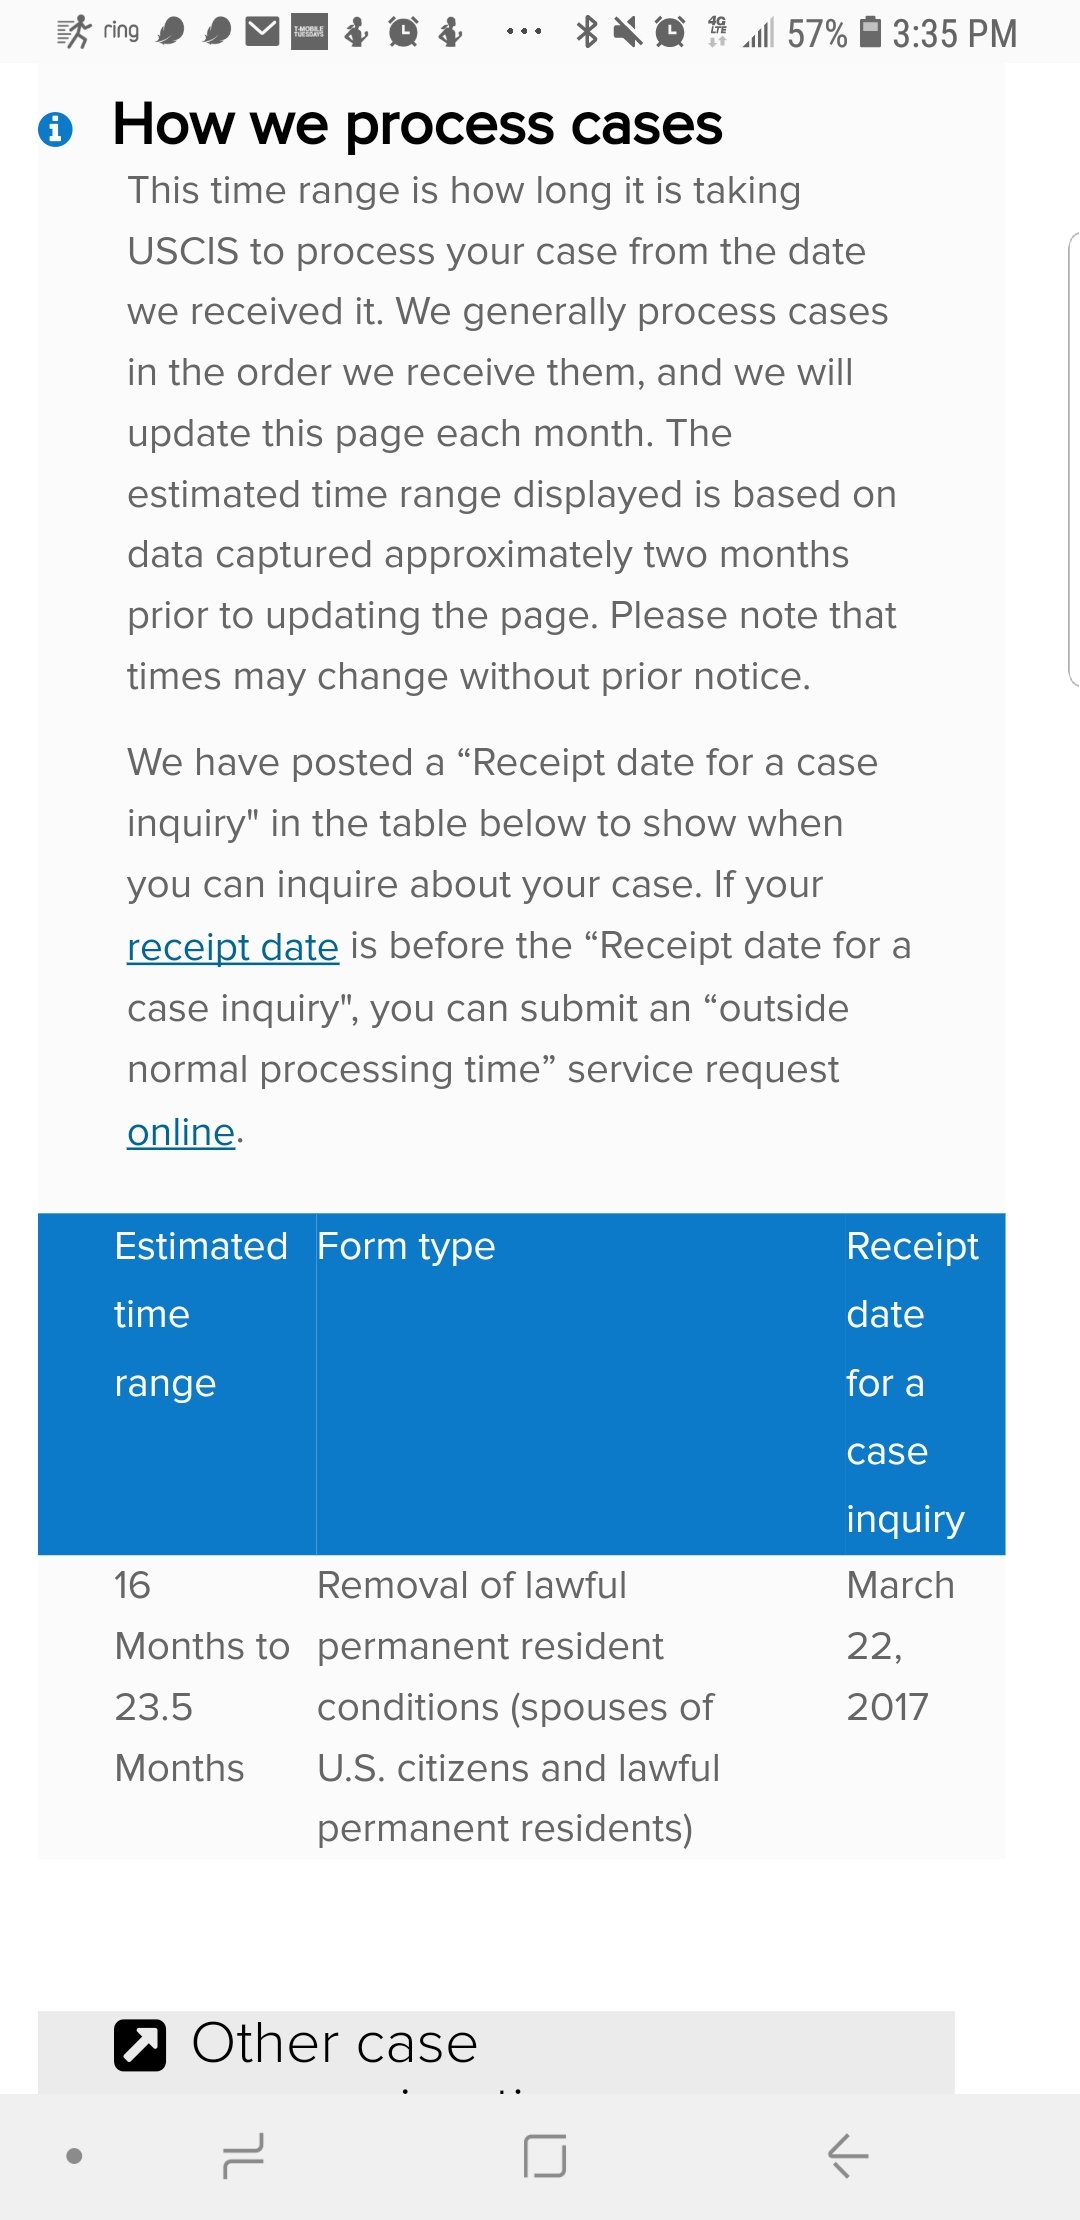Tap the home square navigation button
This screenshot has height=2220, width=1080.
pos(545,2156)
